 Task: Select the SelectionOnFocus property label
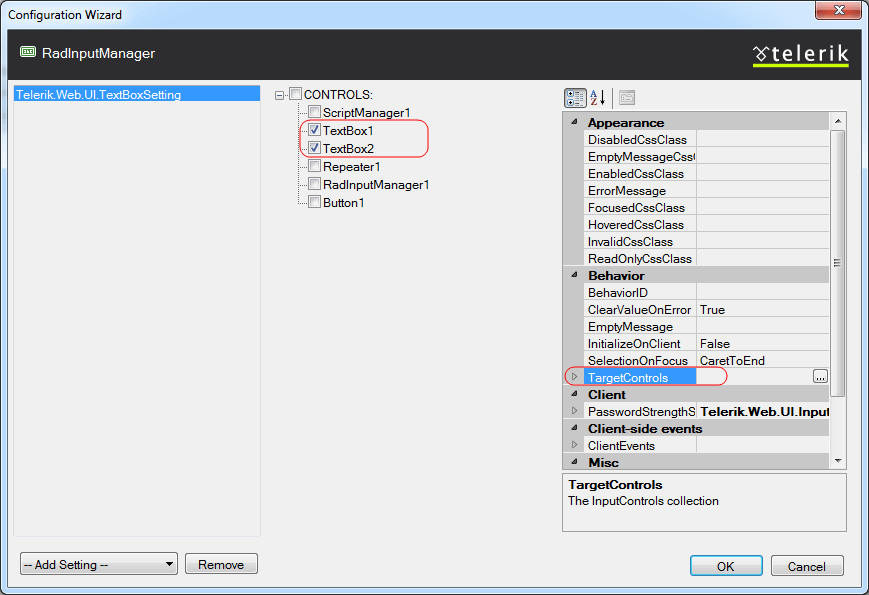click(x=638, y=361)
